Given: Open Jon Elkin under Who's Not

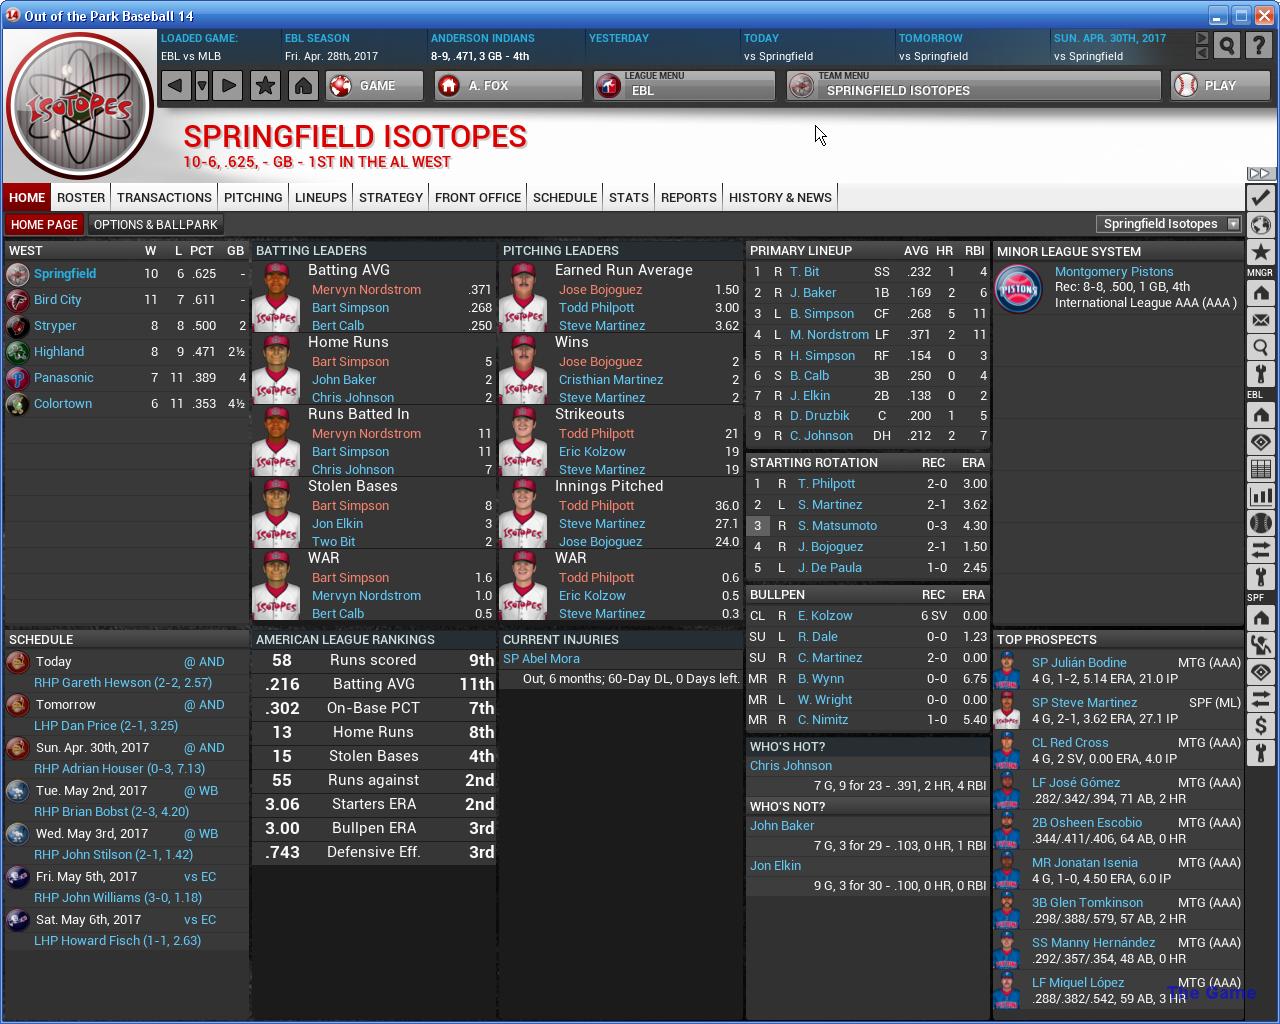Looking at the screenshot, I should point(776,866).
